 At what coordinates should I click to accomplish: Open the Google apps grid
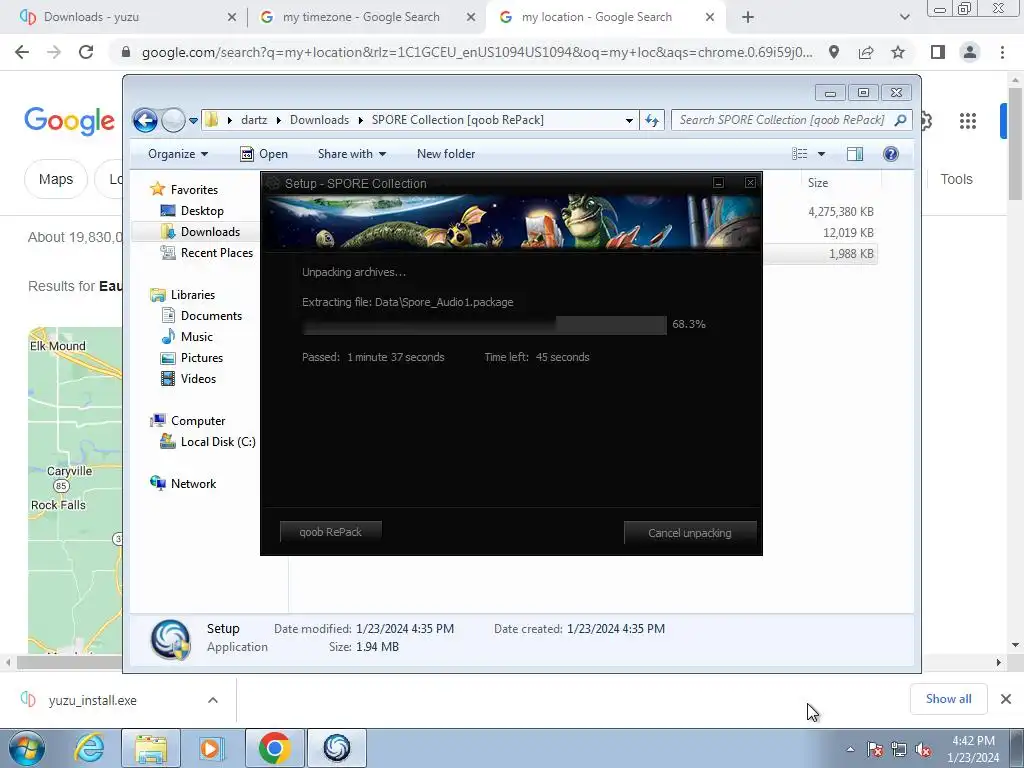pyautogui.click(x=968, y=120)
